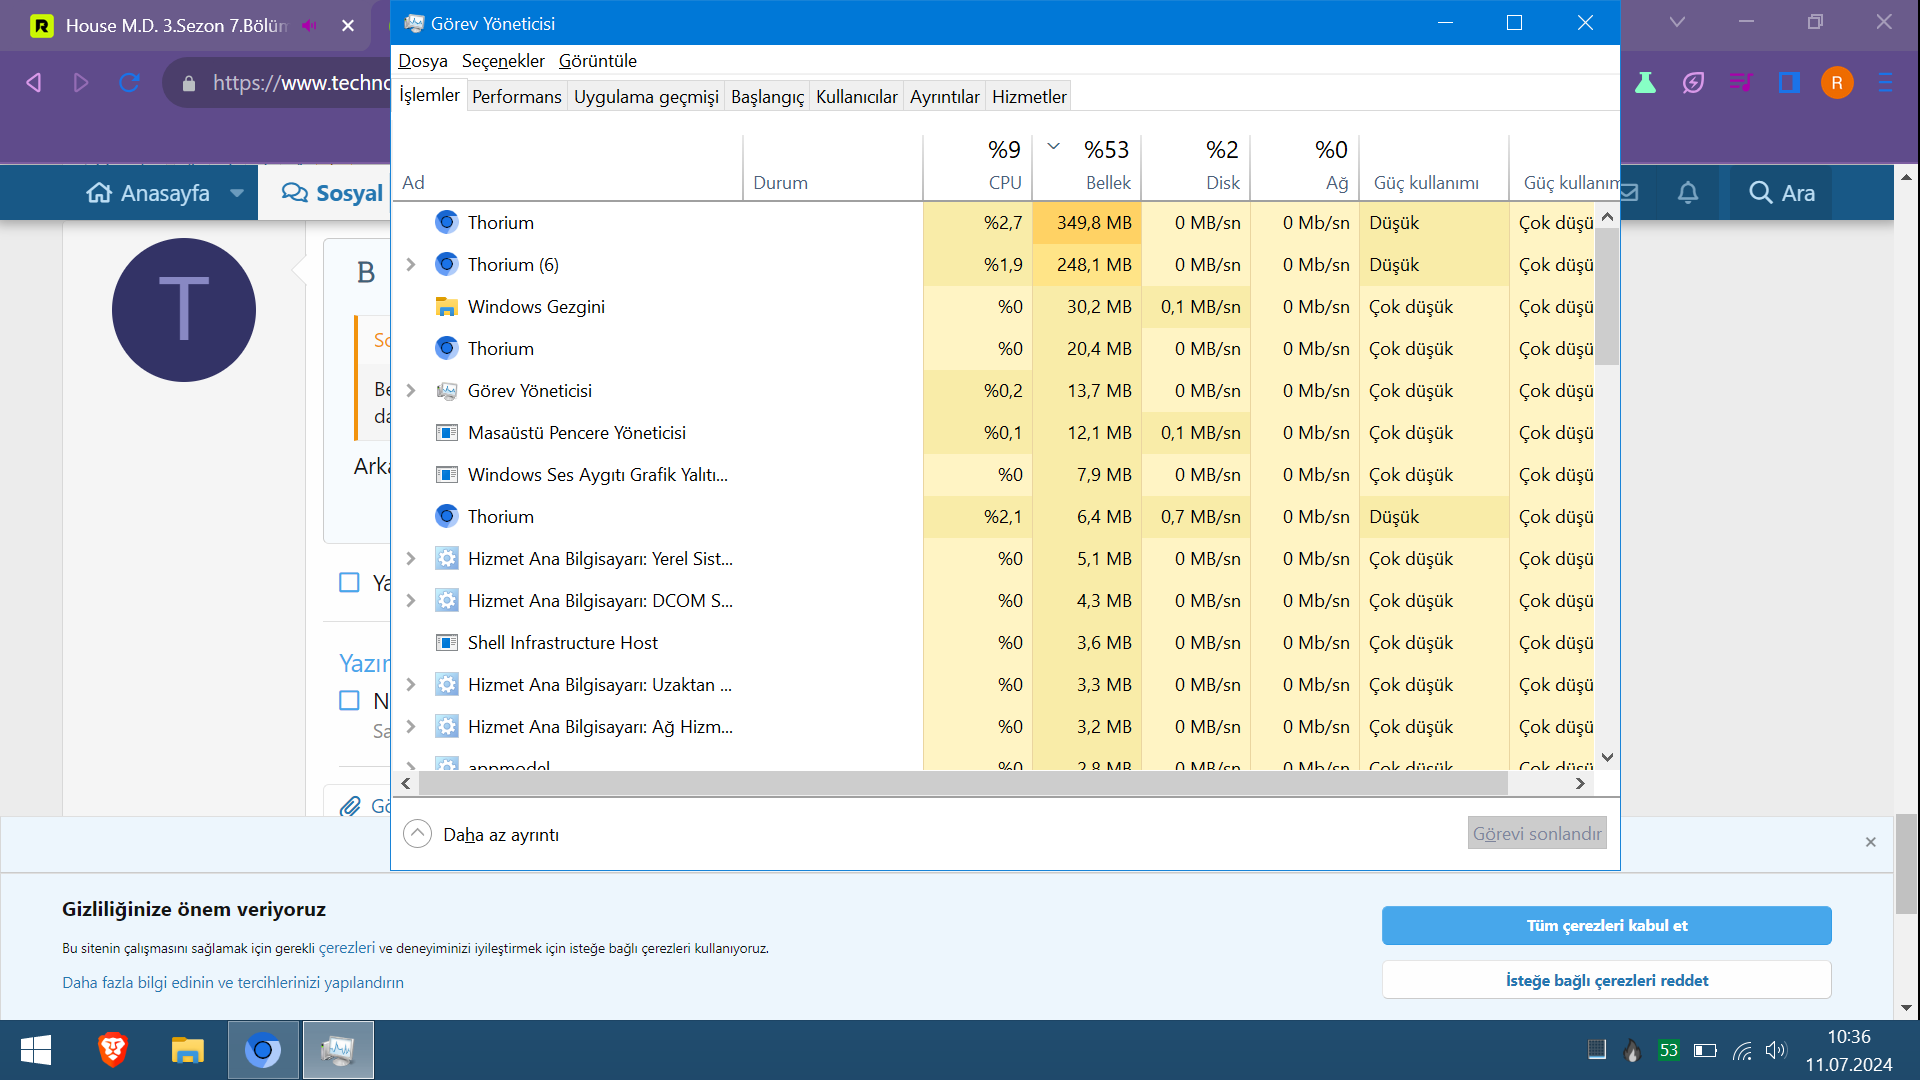Tick the checkbox next to Ya
This screenshot has height=1080, width=1920.
349,582
